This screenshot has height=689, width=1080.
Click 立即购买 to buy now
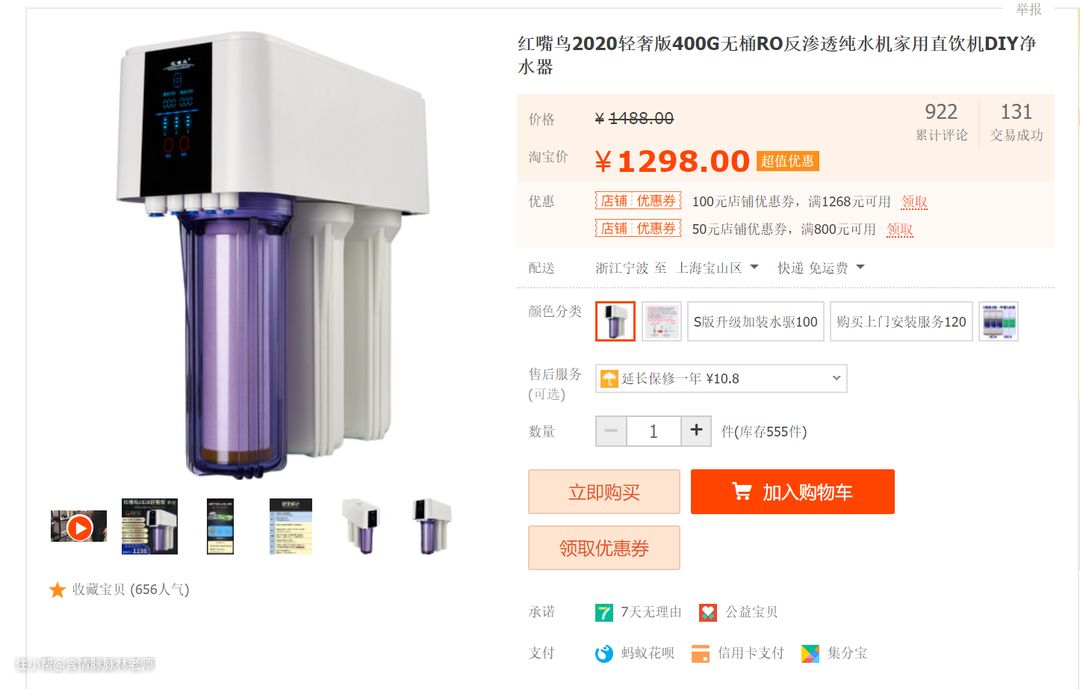click(x=604, y=492)
